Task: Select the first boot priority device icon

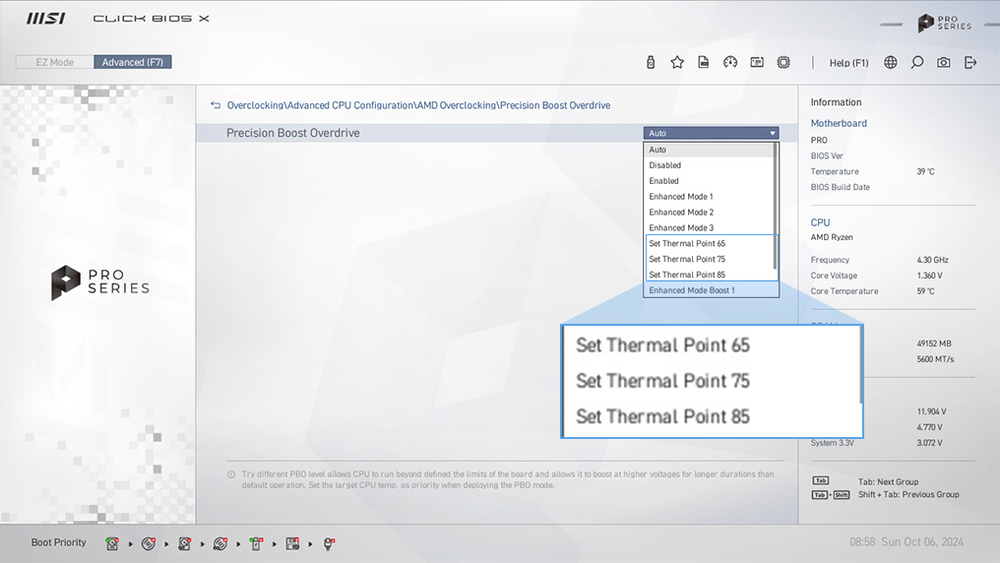Action: tap(113, 543)
